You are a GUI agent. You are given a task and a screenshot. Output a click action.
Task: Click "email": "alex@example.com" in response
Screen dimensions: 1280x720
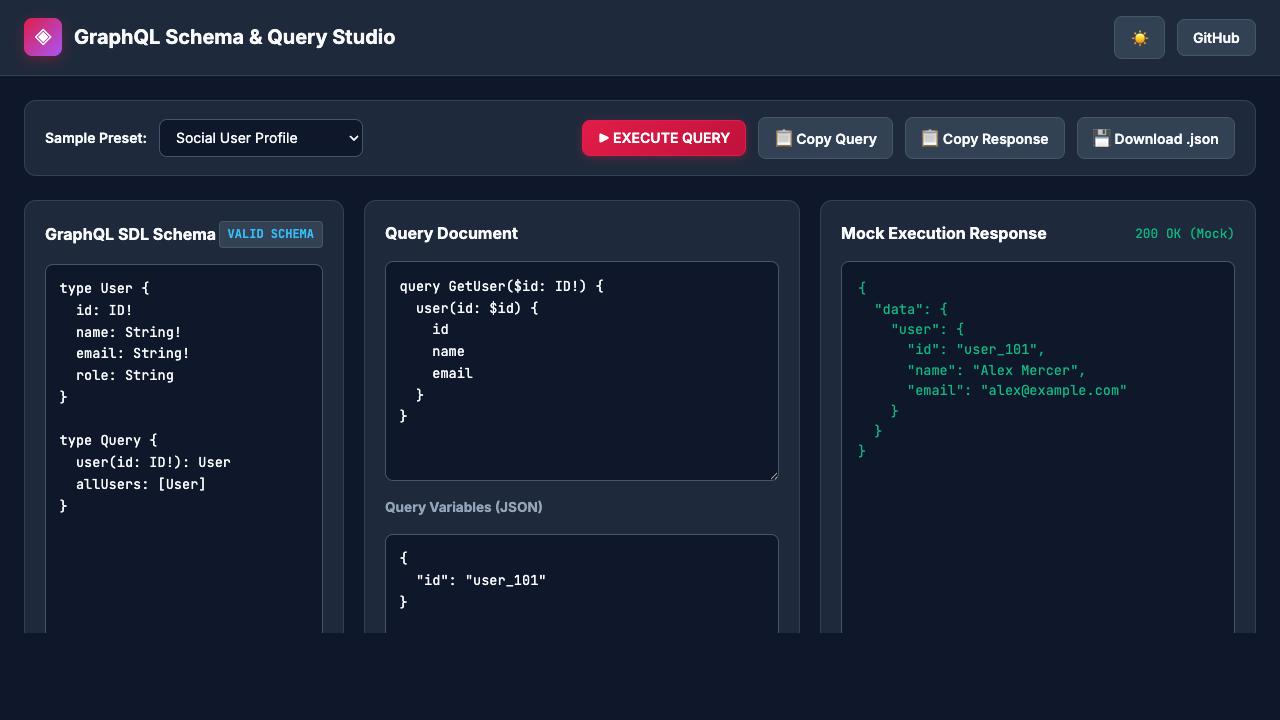pyautogui.click(x=1017, y=390)
